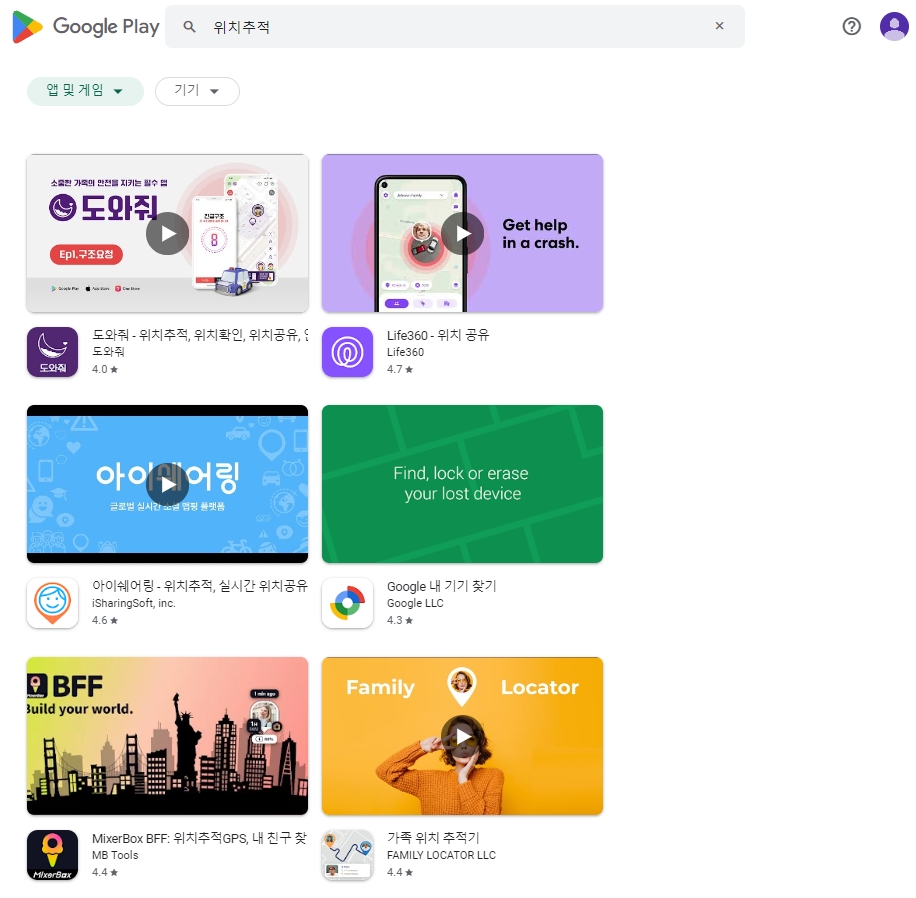The width and height of the screenshot is (916, 898).
Task: Open 도와줘 - 위치추적 app title
Action: [x=200, y=335]
